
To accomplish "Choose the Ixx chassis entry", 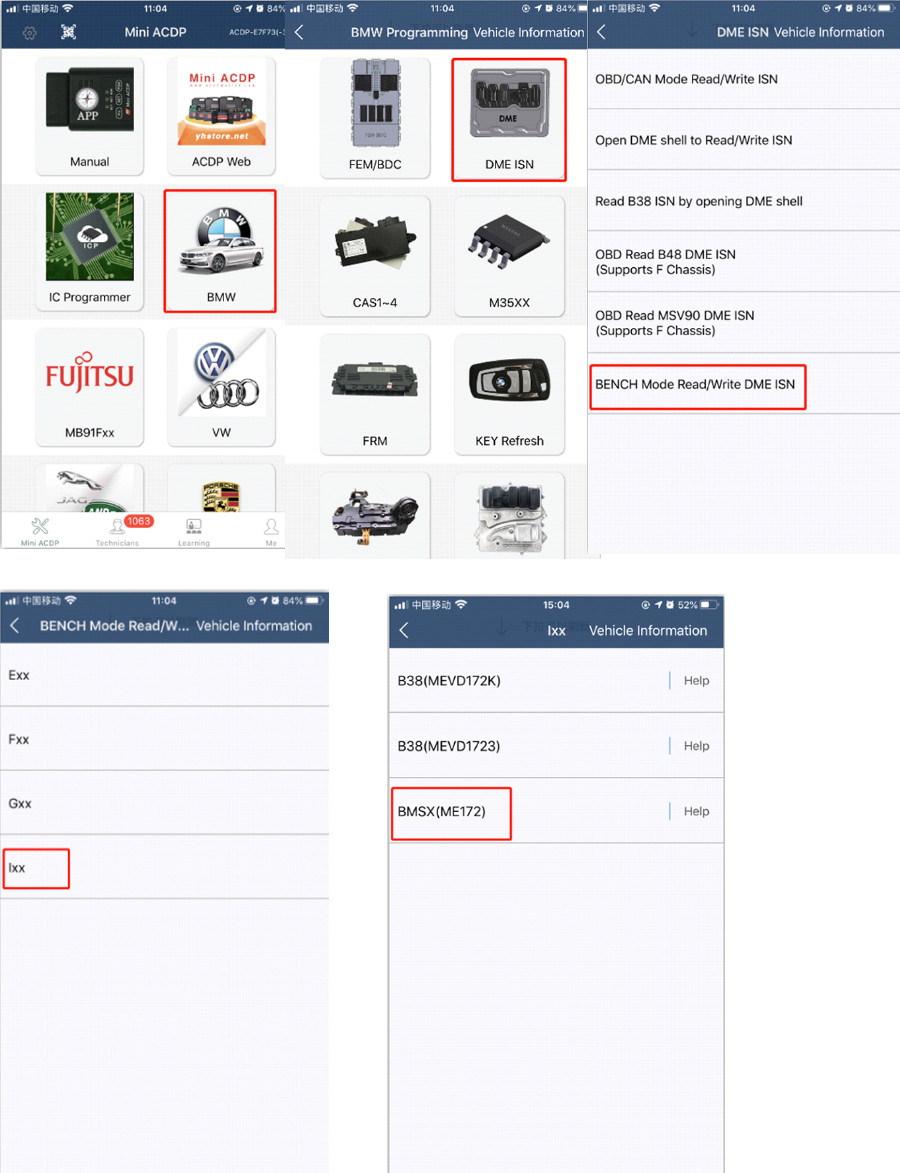I will click(x=36, y=868).
